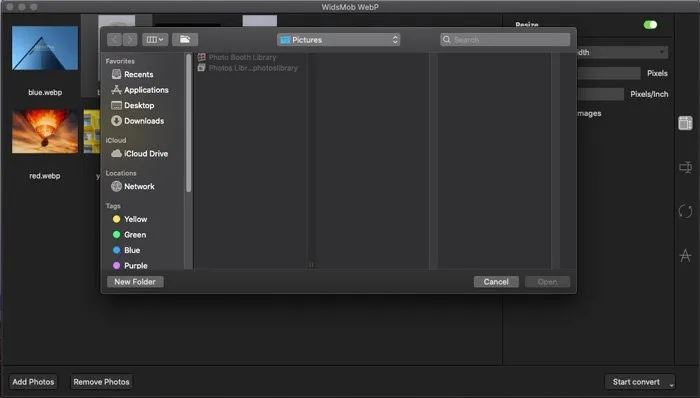Click Remove Photos button
The width and height of the screenshot is (700, 398).
tap(101, 382)
